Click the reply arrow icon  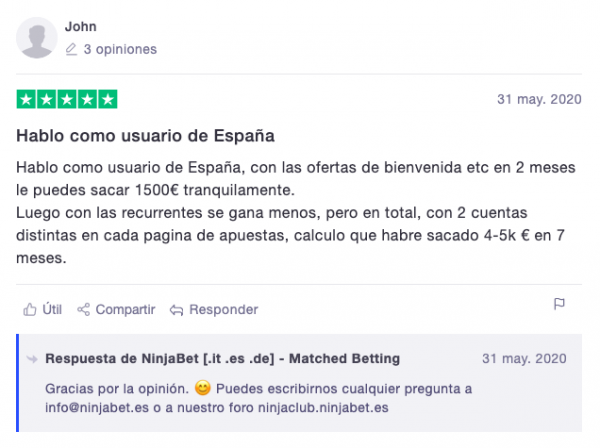tap(176, 310)
